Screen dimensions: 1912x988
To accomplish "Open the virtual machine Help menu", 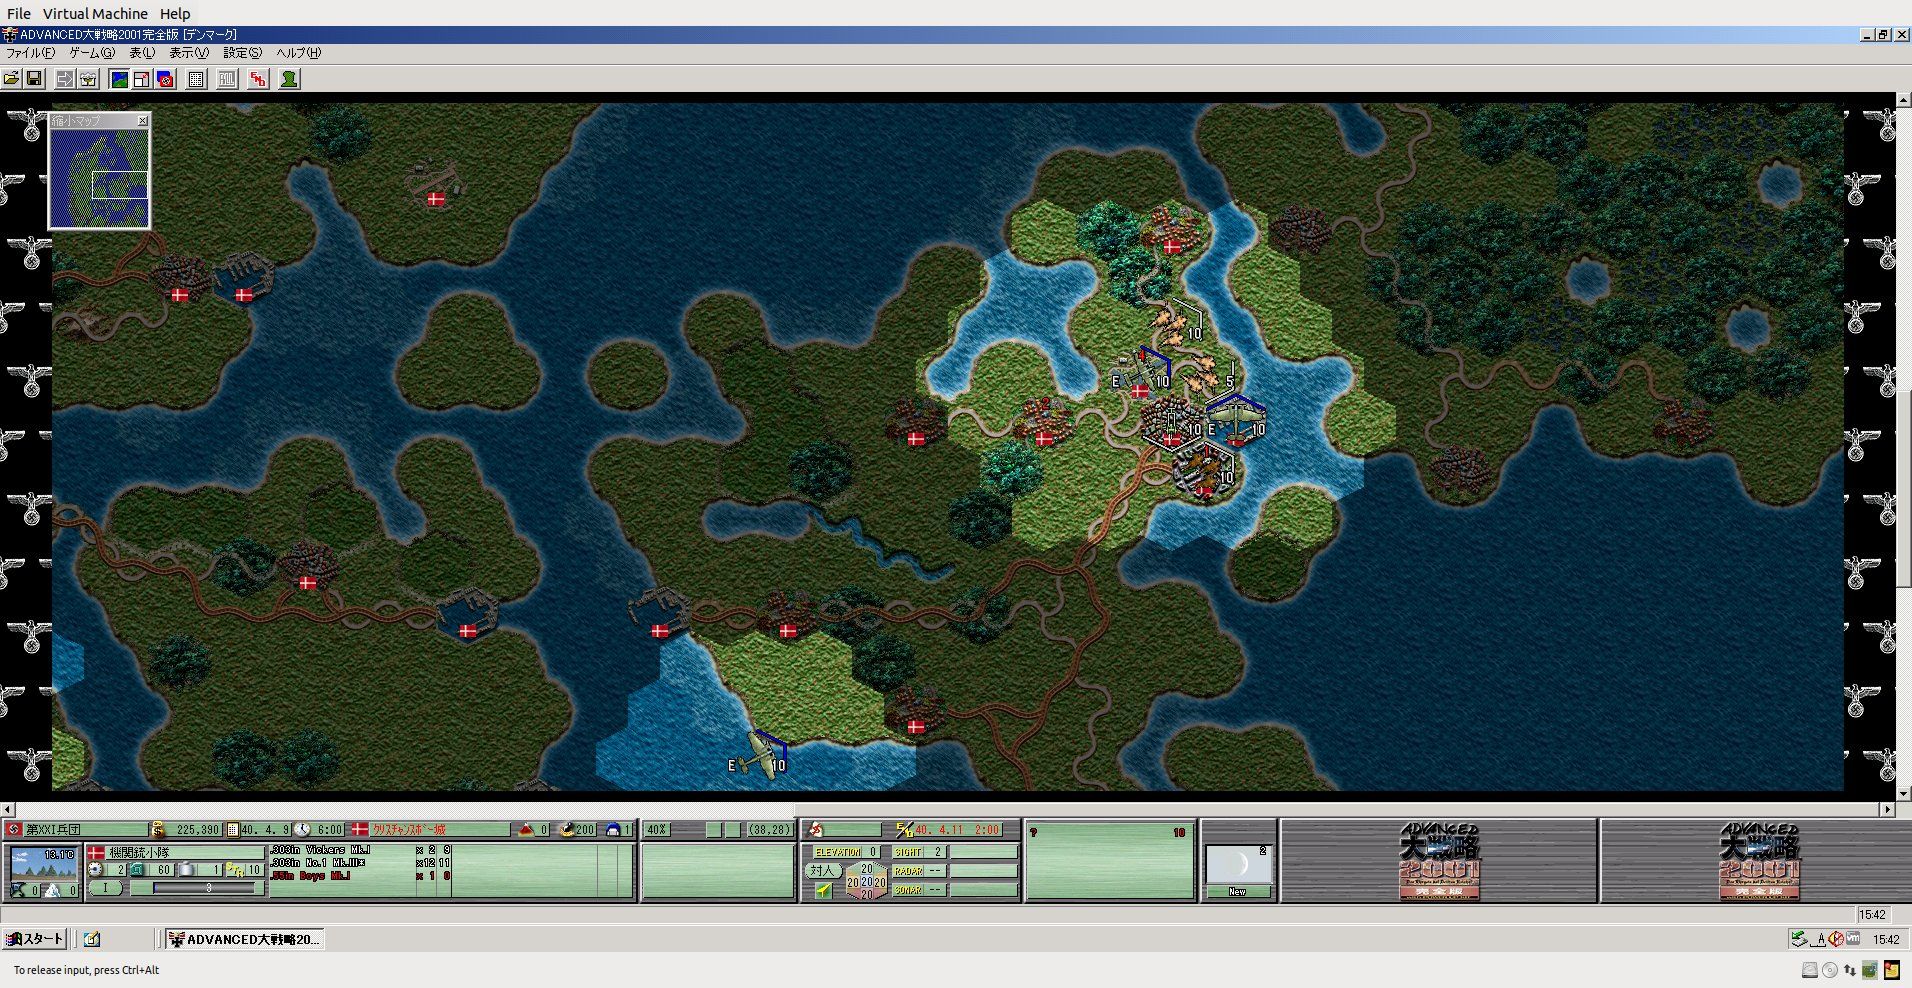I will coord(175,14).
